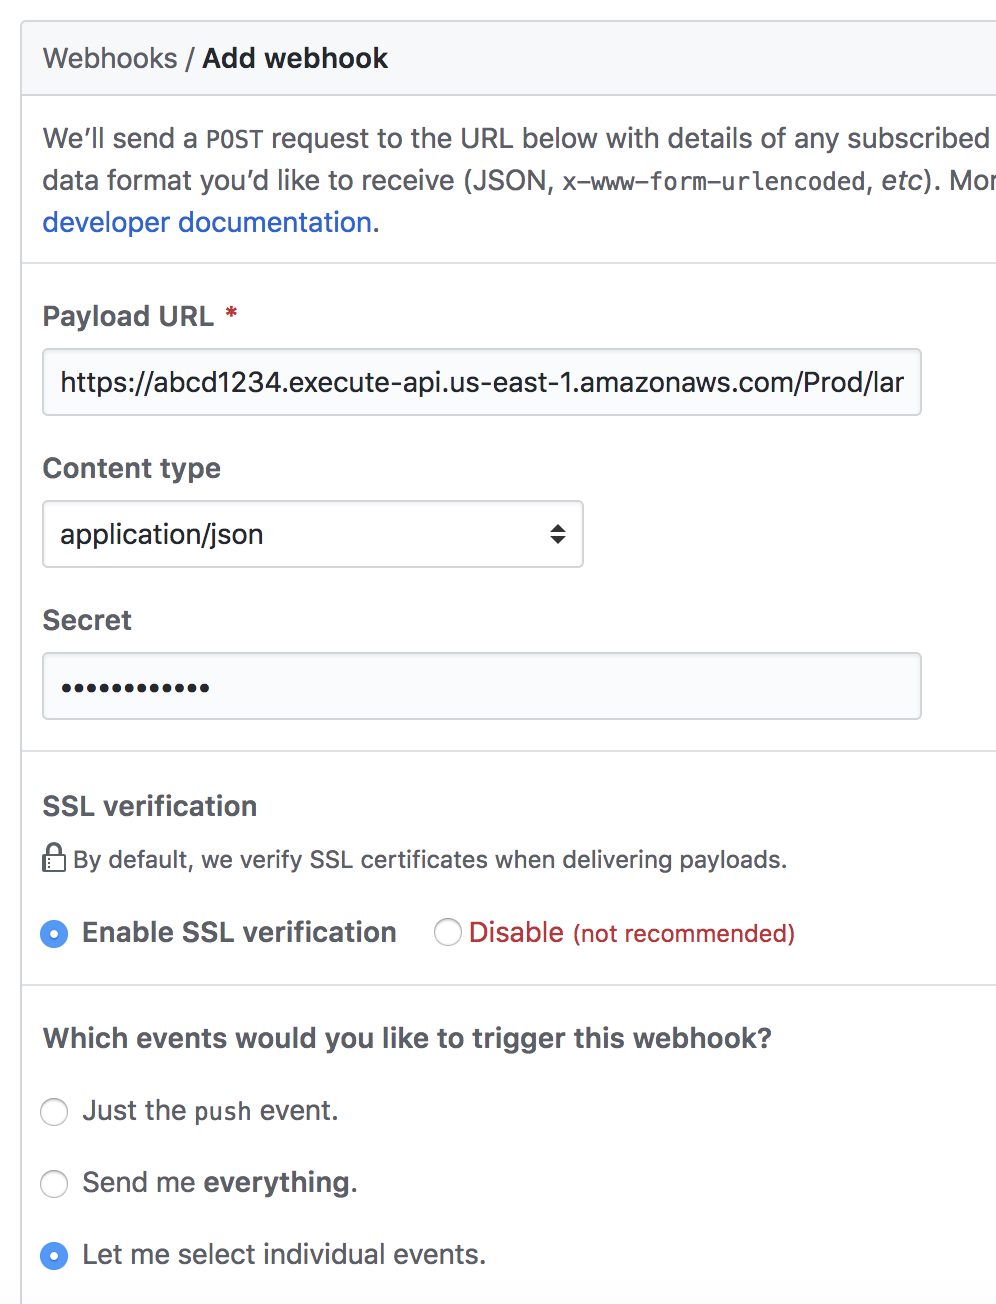
Task: Click the red required asterisk by Payload URL
Action: coord(231,314)
